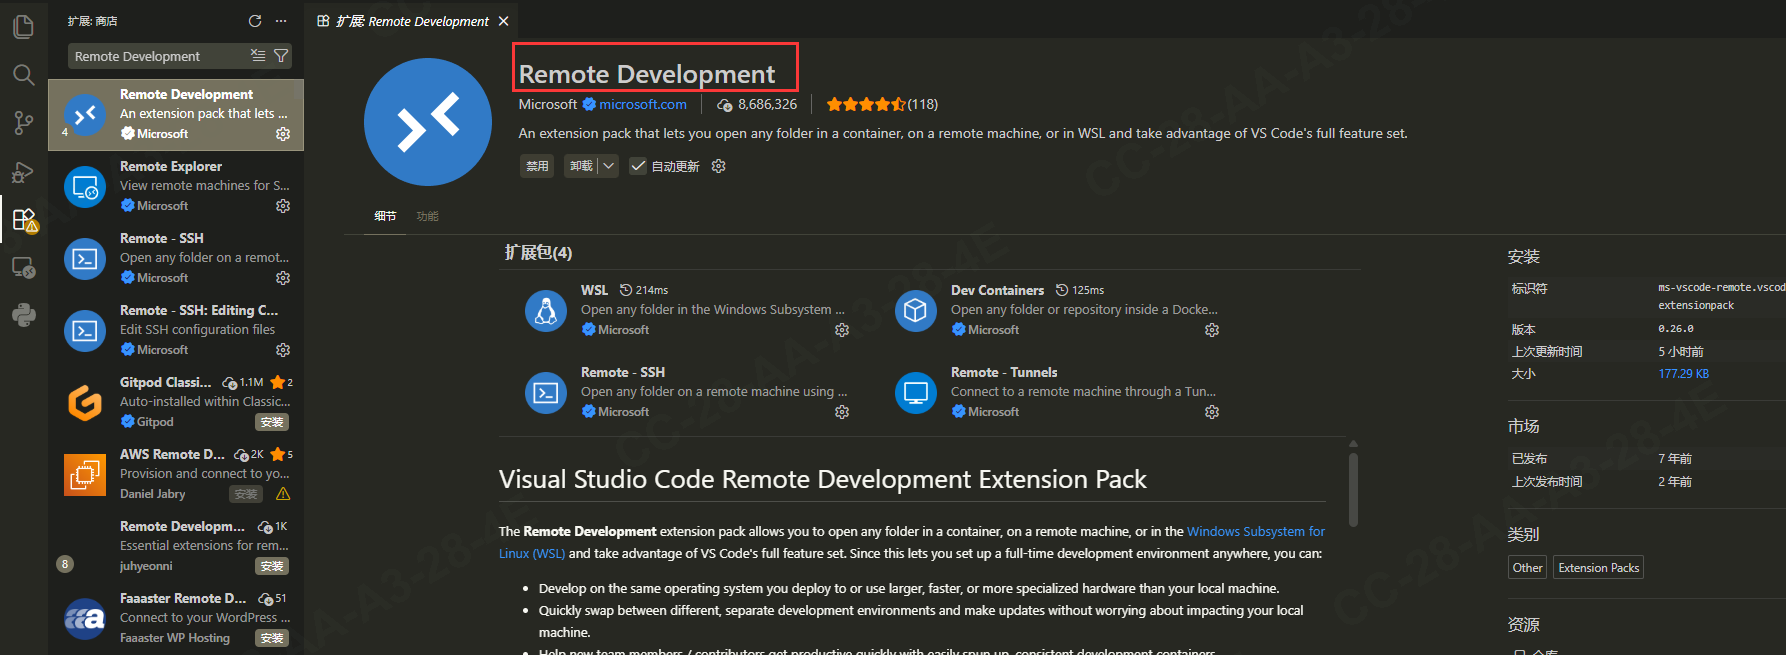Switch to the features tab

coord(427,216)
